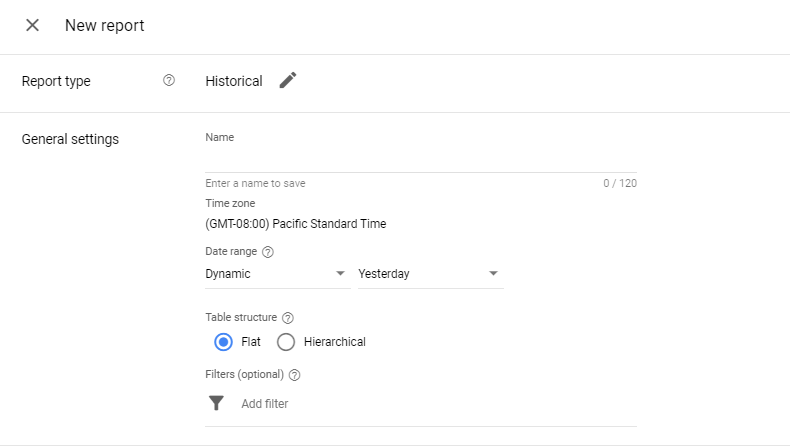Click the arrow beside Dynamic
Viewport: 790px width, 447px height.
[x=340, y=274]
